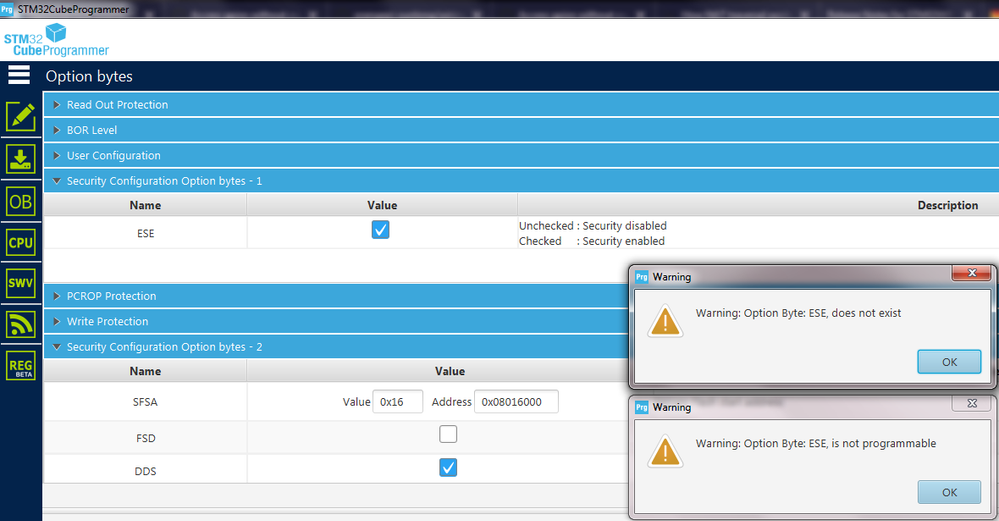Viewport: 999px width, 521px height.
Task: Close the 'does not exist' Warning dialog
Action: pyautogui.click(x=972, y=273)
